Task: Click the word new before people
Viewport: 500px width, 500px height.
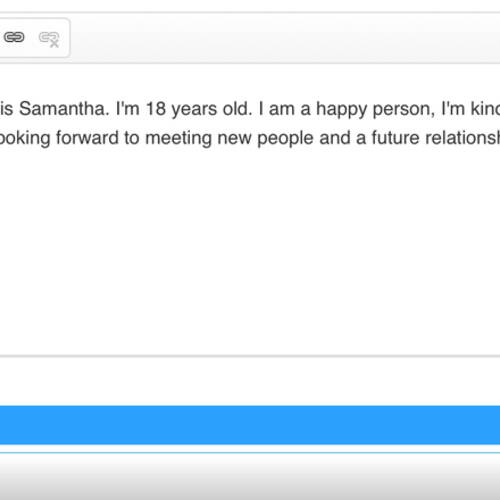Action: tap(234, 139)
